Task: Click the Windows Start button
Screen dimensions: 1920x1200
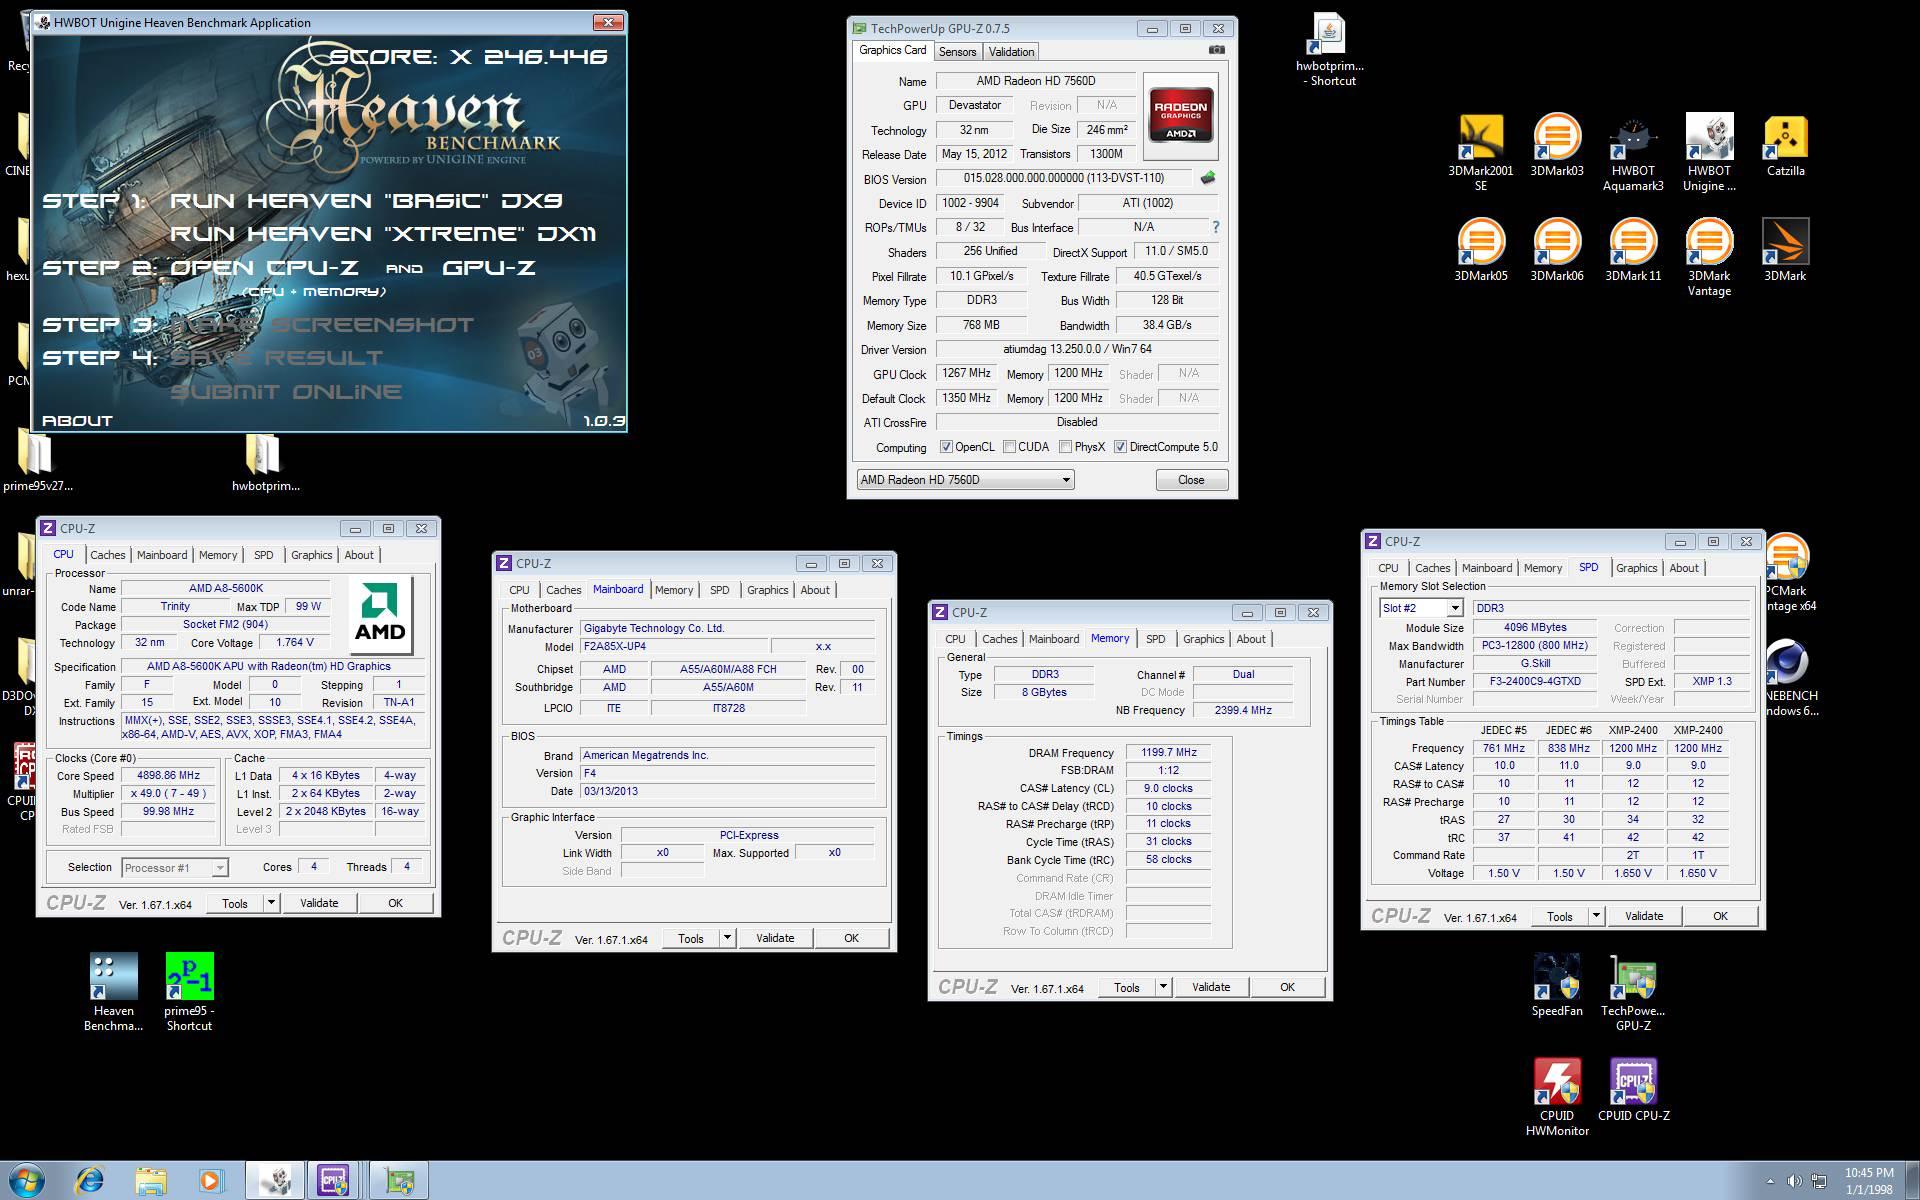Action: tap(26, 1180)
